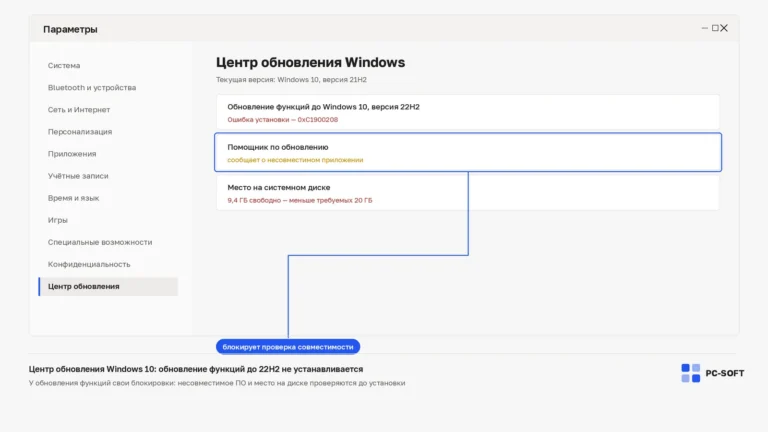Click сообщает о несовместимом приложении text
The height and width of the screenshot is (432, 768).
click(295, 160)
